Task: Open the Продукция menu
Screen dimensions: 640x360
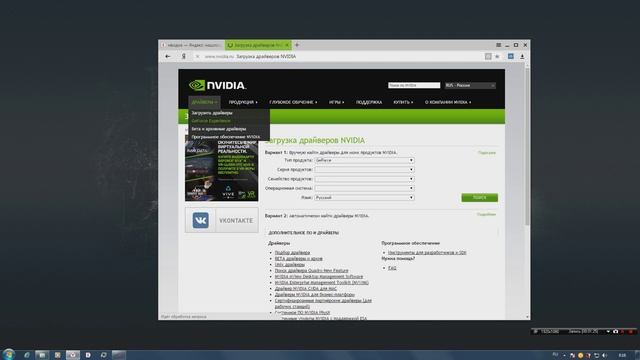Action: [x=243, y=102]
